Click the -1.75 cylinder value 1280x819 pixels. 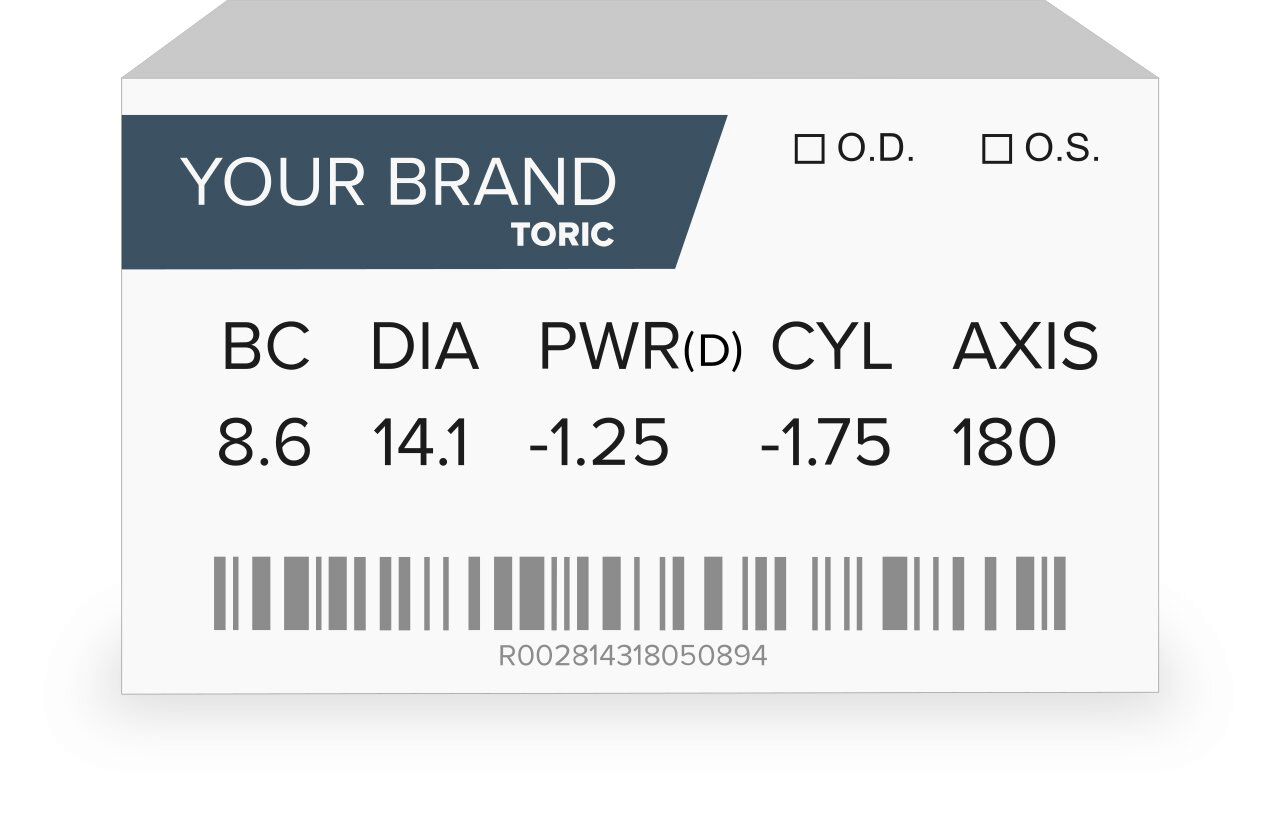click(x=826, y=444)
